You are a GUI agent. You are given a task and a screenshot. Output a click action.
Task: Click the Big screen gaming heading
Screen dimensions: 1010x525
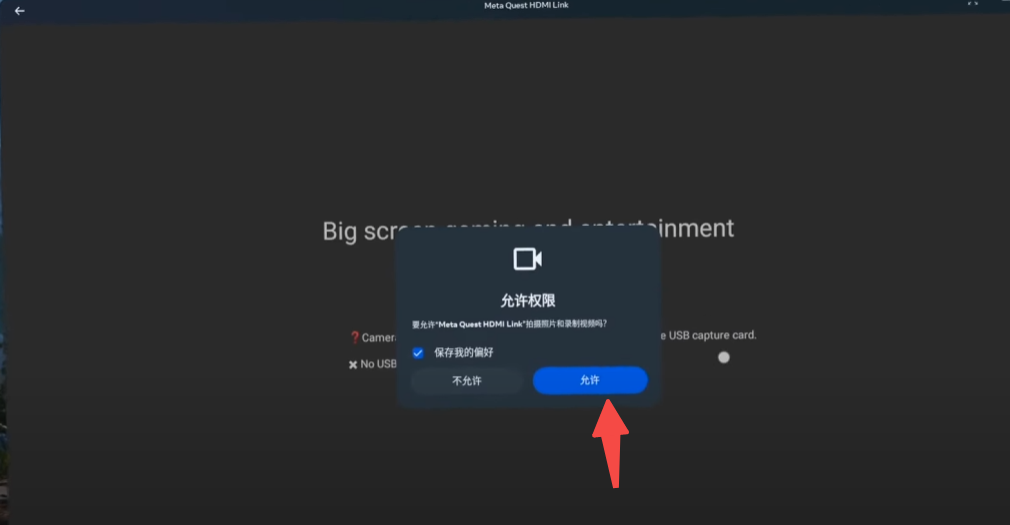coord(528,229)
